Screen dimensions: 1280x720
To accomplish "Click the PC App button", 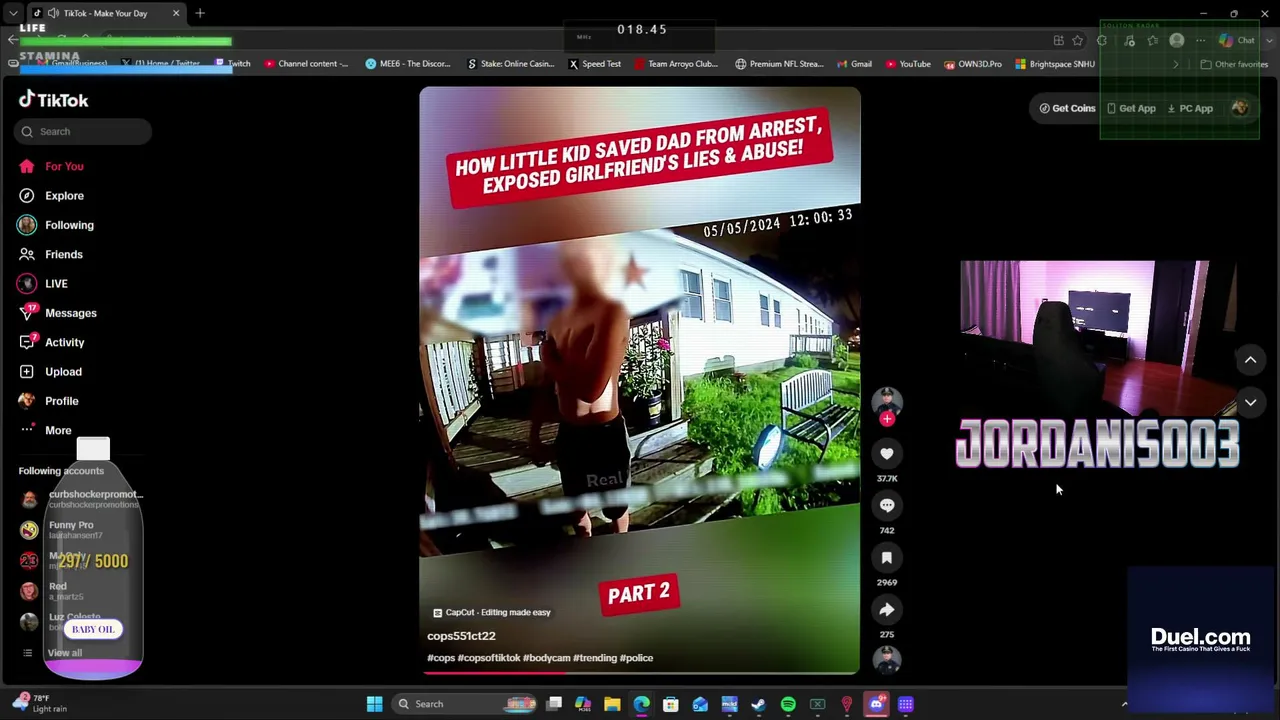I will point(1190,108).
